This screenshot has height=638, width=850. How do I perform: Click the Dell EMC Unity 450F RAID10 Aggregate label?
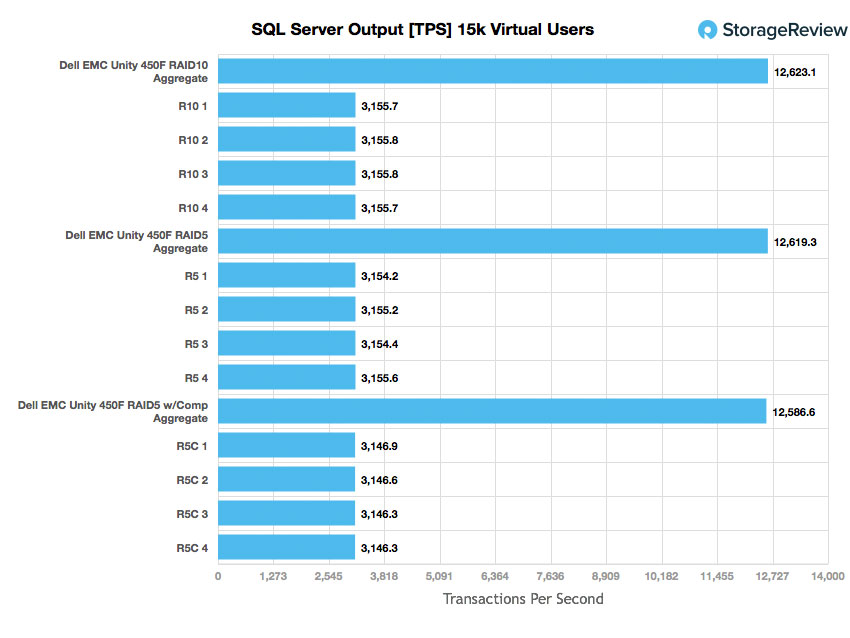pyautogui.click(x=133, y=72)
